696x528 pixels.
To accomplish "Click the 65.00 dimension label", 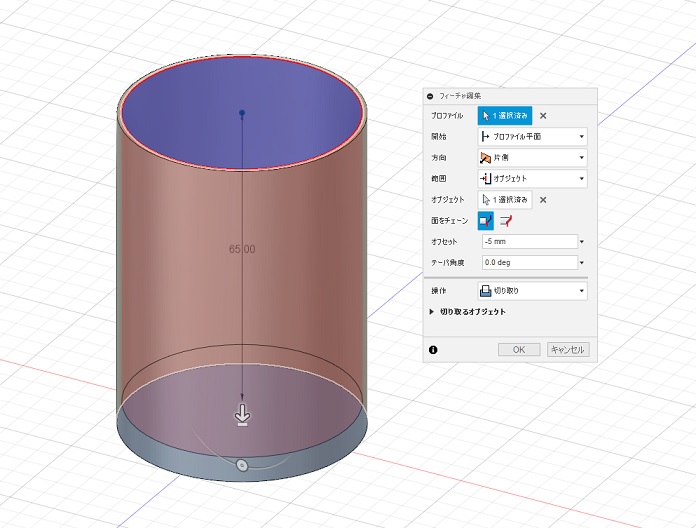I will (242, 249).
